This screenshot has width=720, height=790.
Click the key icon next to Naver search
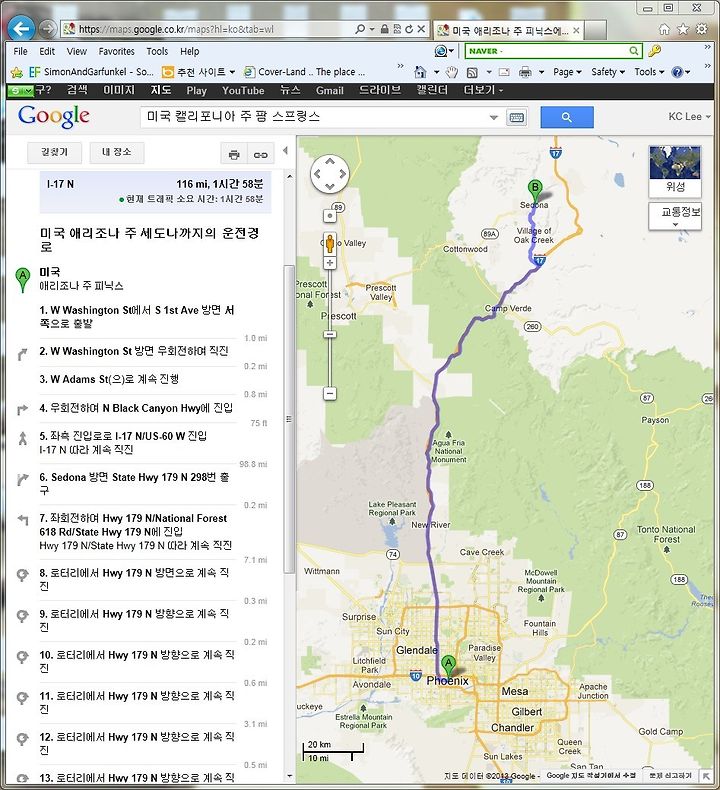pos(654,50)
